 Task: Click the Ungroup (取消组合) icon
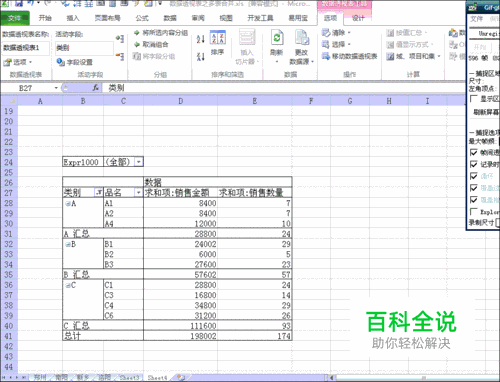point(137,44)
